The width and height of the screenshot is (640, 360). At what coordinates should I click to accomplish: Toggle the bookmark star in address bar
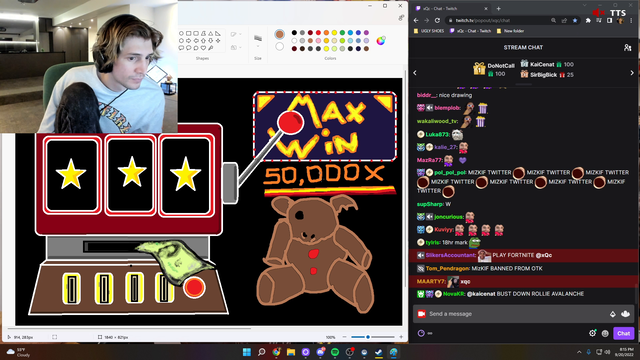575,20
